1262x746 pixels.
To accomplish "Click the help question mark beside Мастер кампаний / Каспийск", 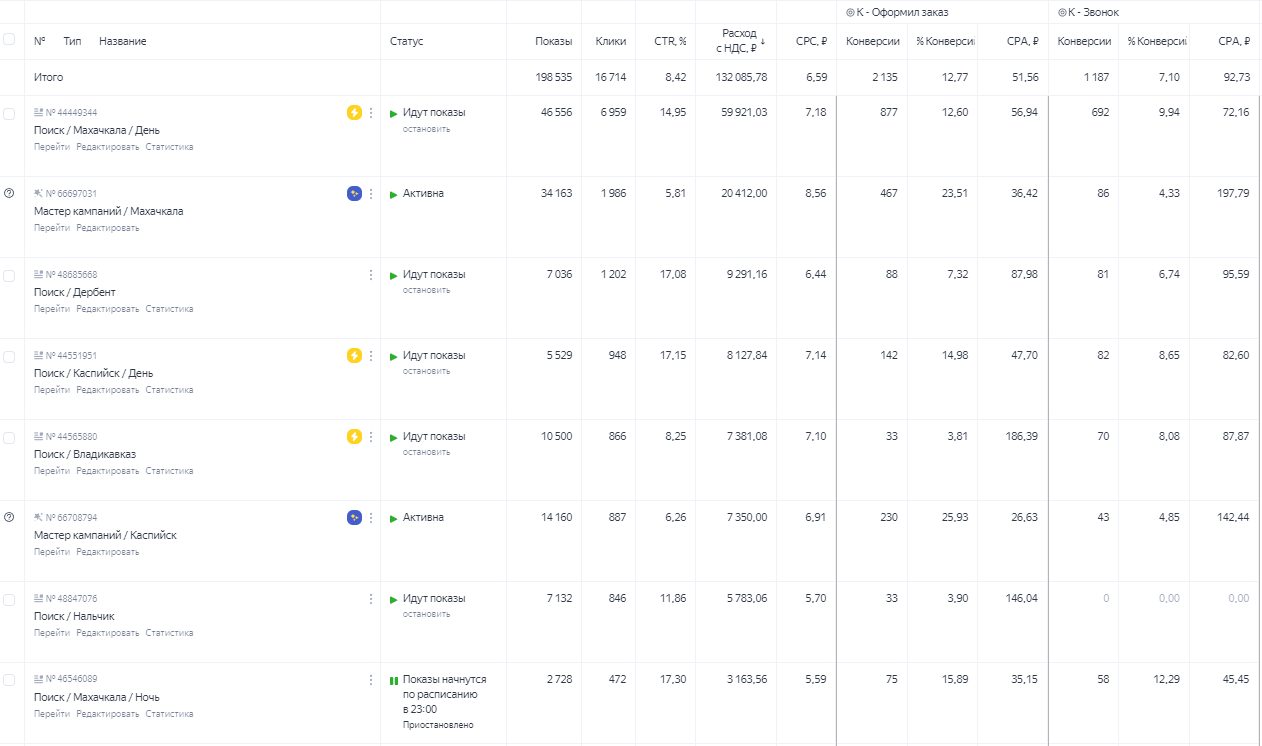I will tap(9, 517).
